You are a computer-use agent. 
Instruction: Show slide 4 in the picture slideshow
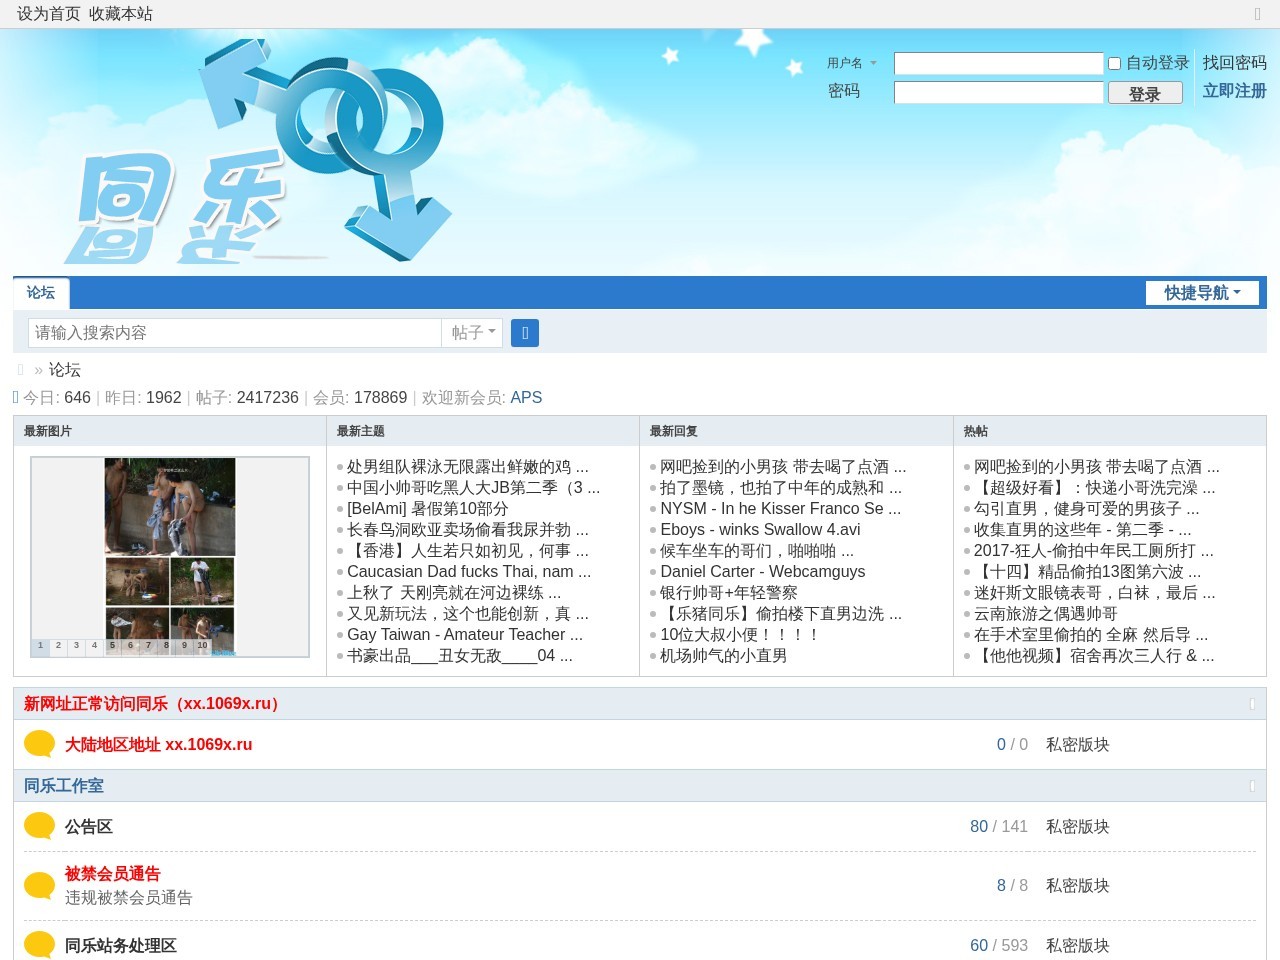[x=94, y=646]
